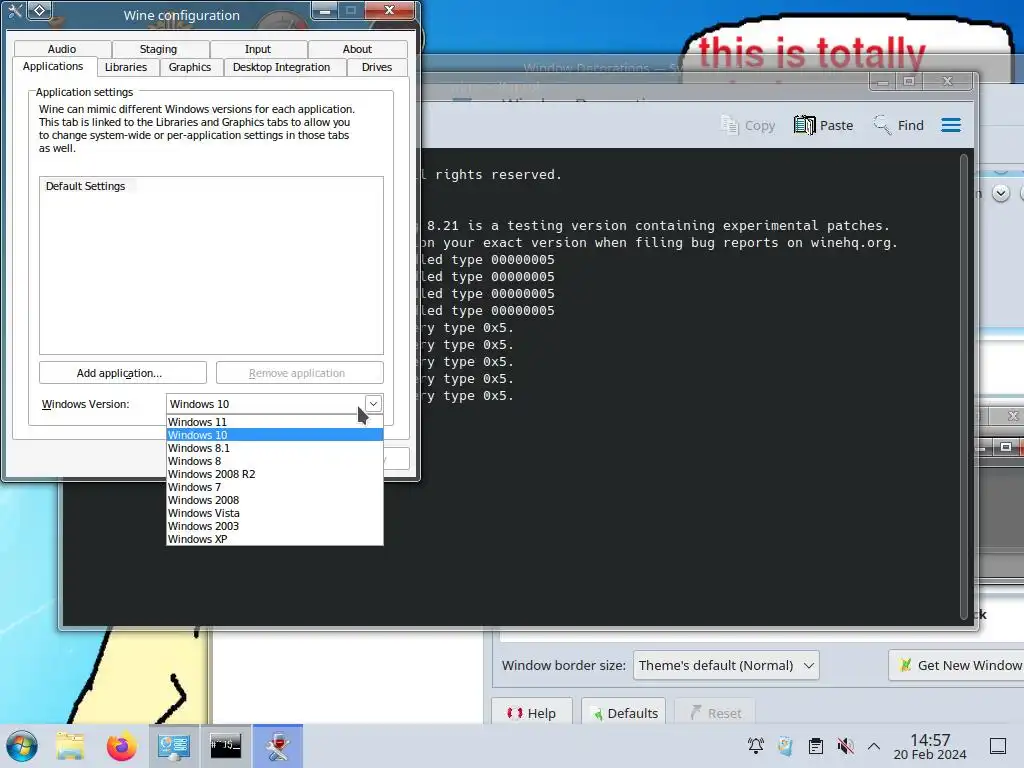Open Find in the terminal toolbar

click(899, 125)
